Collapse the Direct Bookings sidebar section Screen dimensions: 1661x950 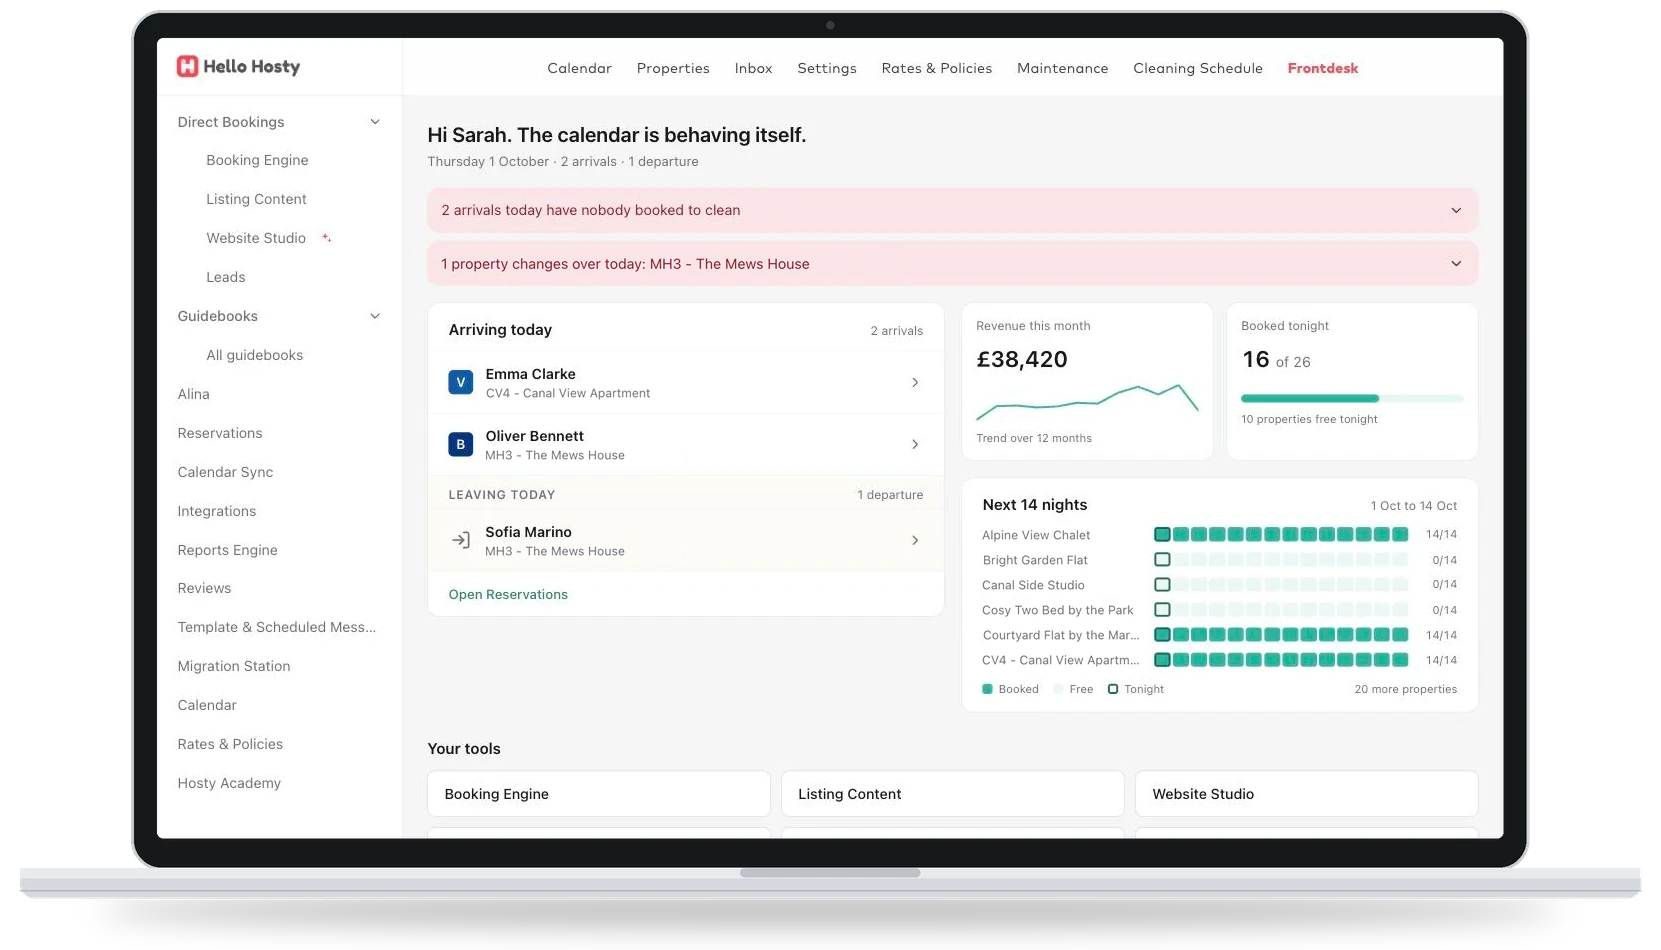pyautogui.click(x=375, y=122)
